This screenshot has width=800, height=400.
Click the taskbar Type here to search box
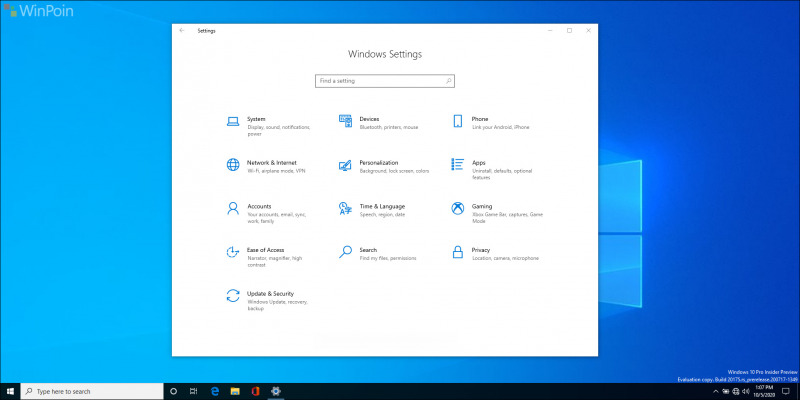tap(92, 391)
